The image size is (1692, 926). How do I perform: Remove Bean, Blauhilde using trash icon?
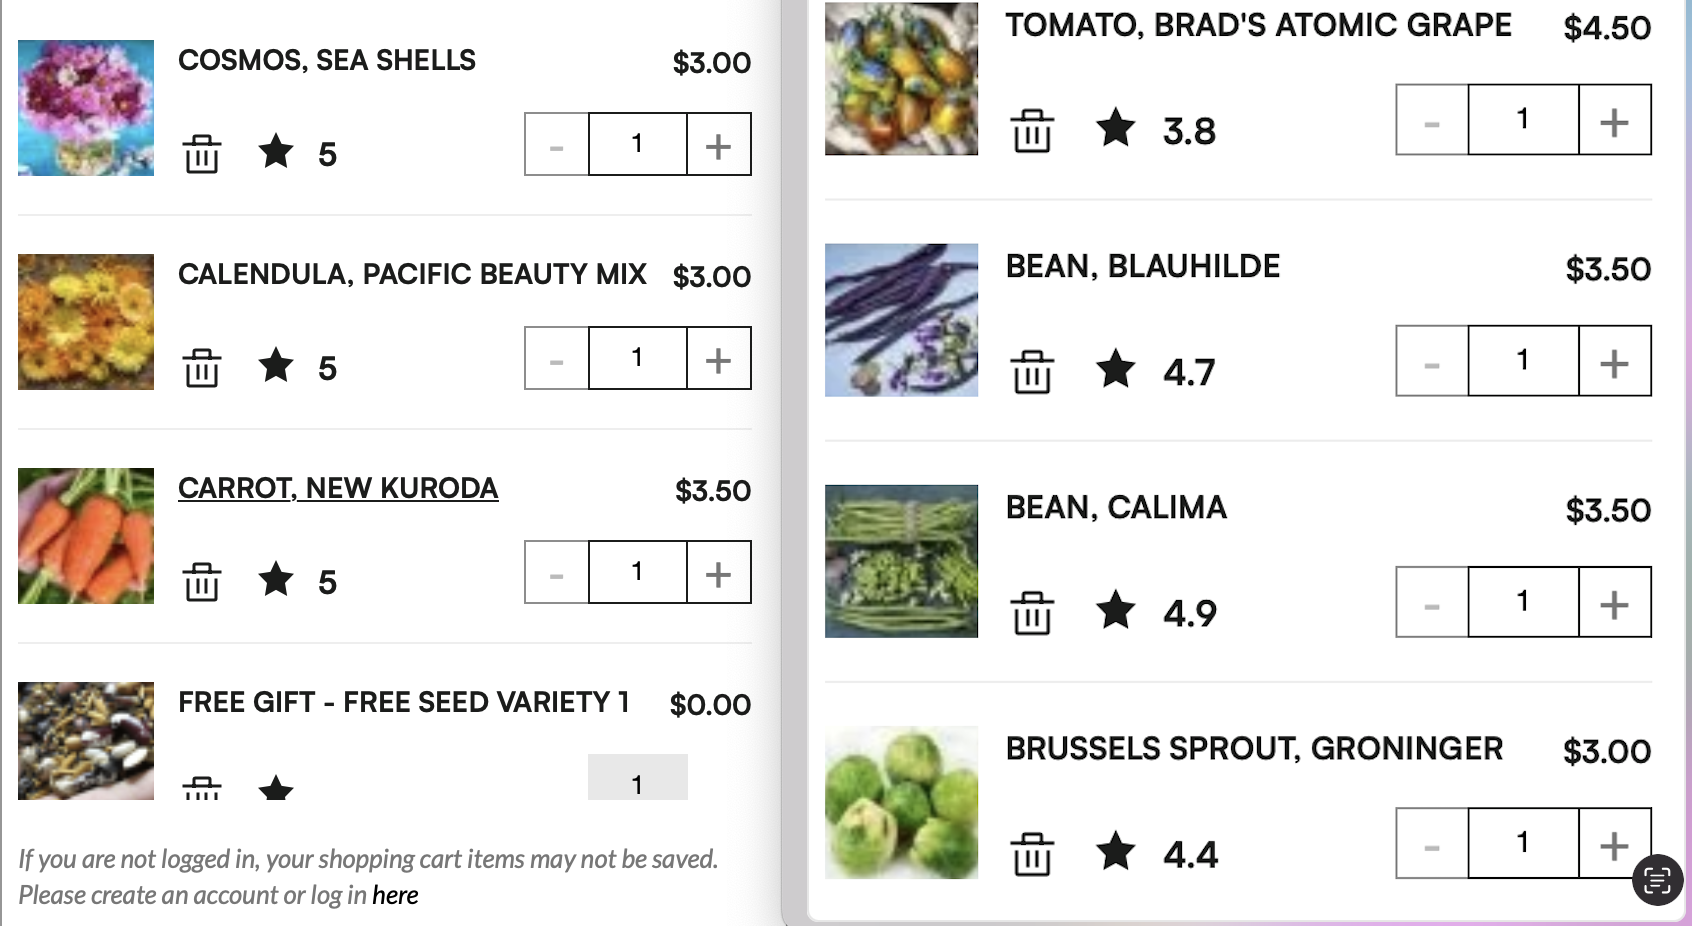pos(1031,372)
